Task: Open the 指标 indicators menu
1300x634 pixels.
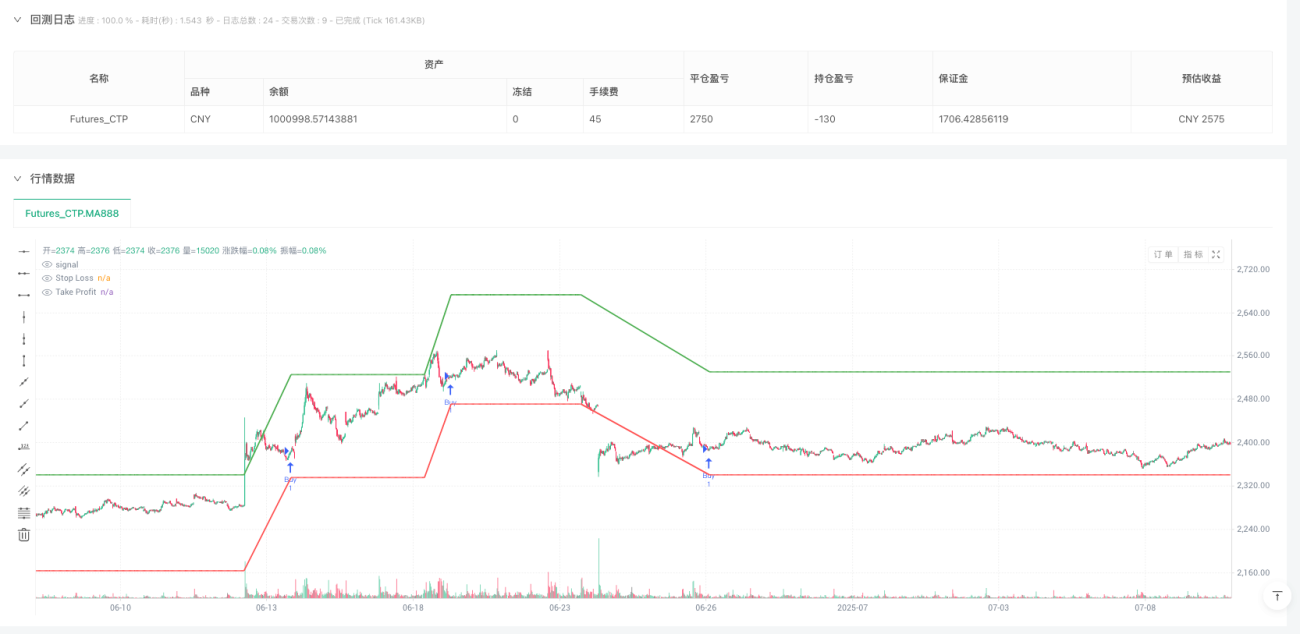Action: click(1192, 254)
